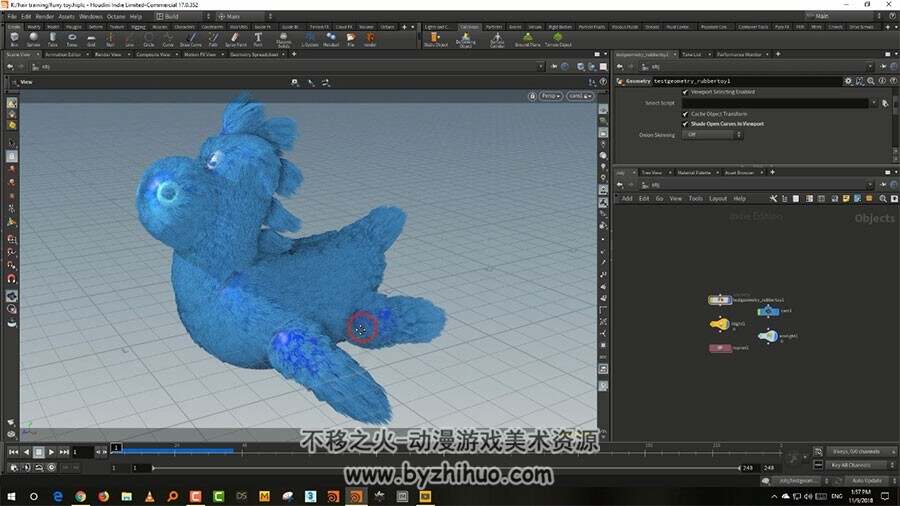The width and height of the screenshot is (900, 506).
Task: Open the network editor Add menu
Action: pos(627,198)
